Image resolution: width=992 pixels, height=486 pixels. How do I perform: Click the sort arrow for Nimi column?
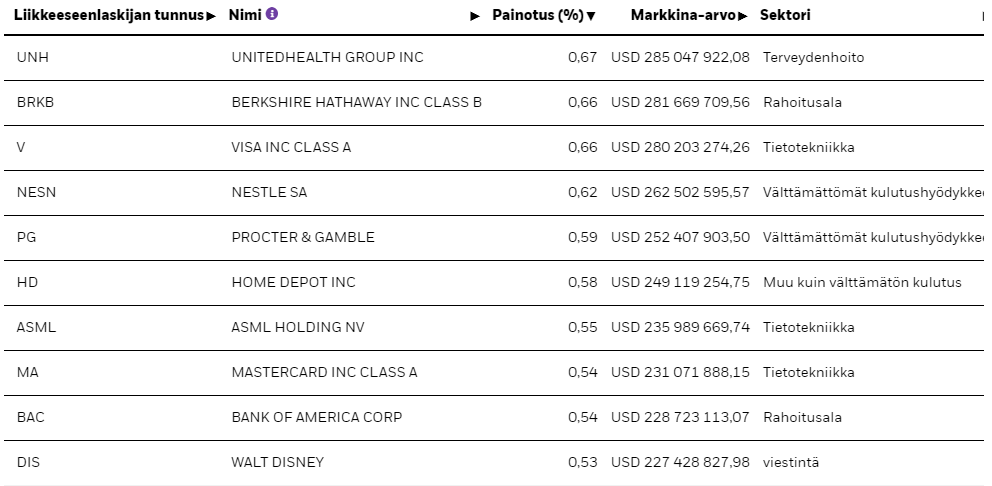pos(475,16)
